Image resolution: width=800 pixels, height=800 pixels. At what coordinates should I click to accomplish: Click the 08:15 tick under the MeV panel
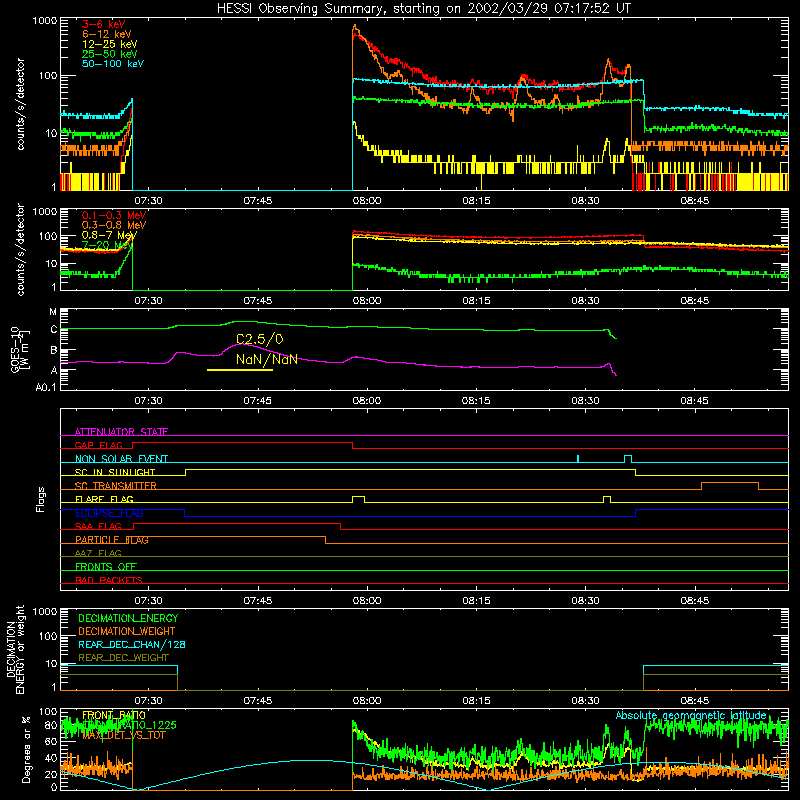click(x=476, y=301)
